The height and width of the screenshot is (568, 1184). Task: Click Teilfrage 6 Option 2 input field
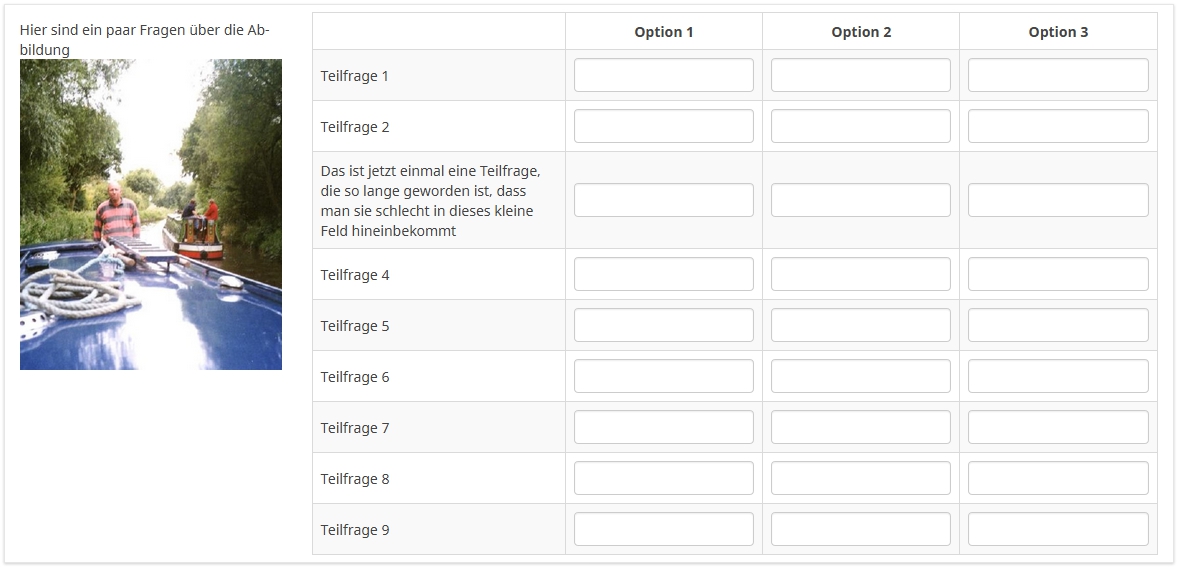point(860,376)
